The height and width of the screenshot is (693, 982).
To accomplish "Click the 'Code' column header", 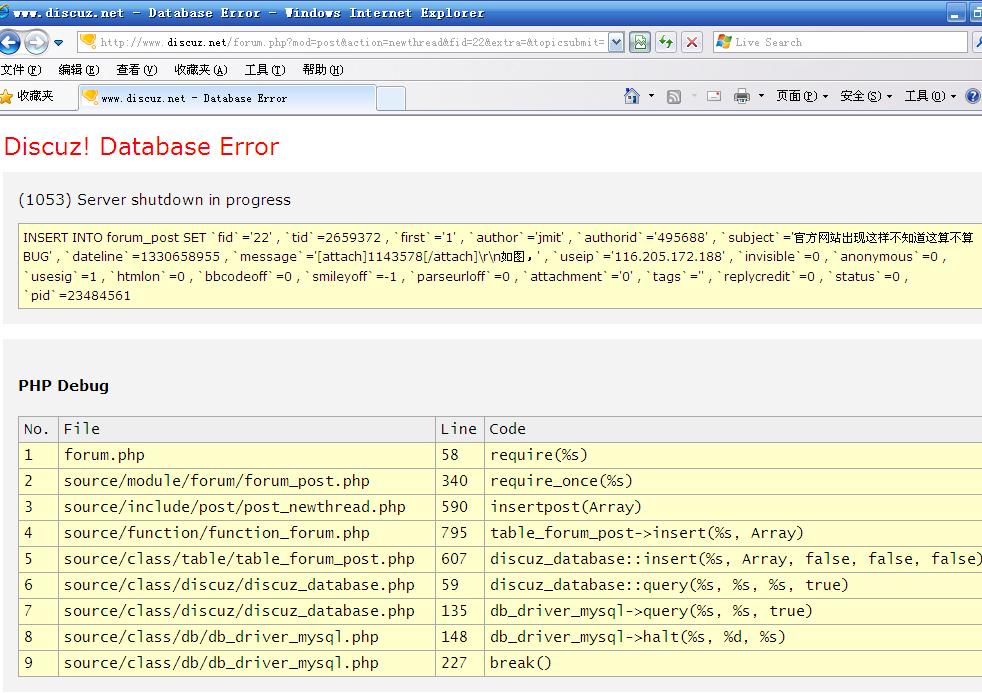I will 733,429.
